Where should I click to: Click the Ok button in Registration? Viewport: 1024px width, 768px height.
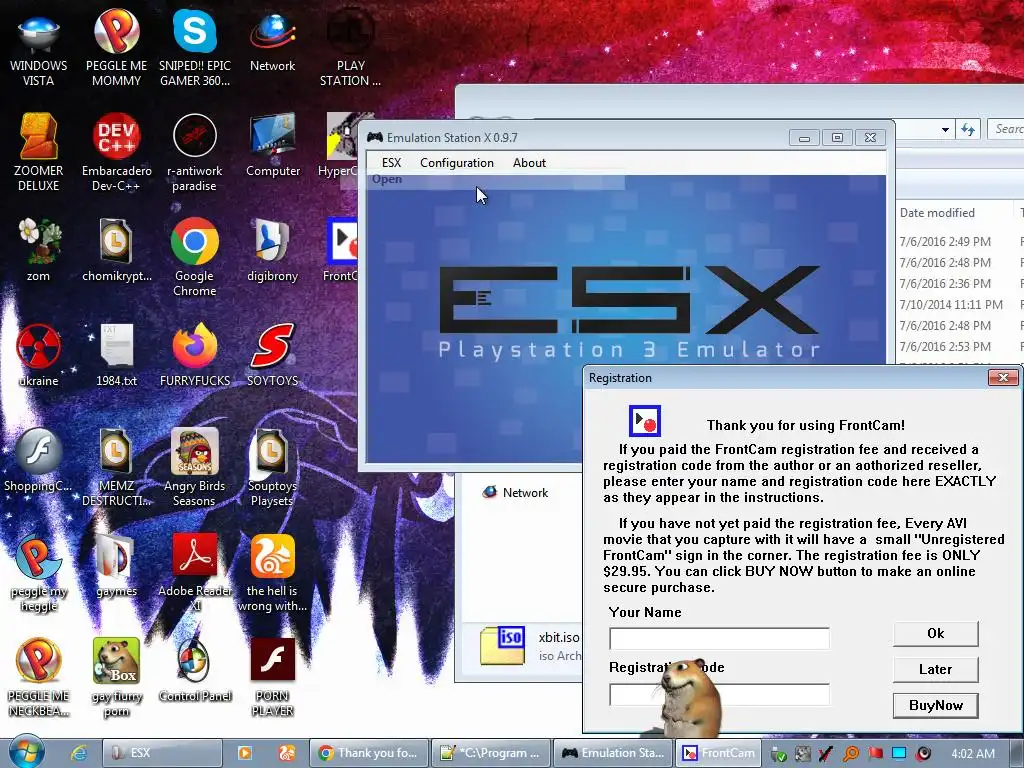(x=935, y=633)
